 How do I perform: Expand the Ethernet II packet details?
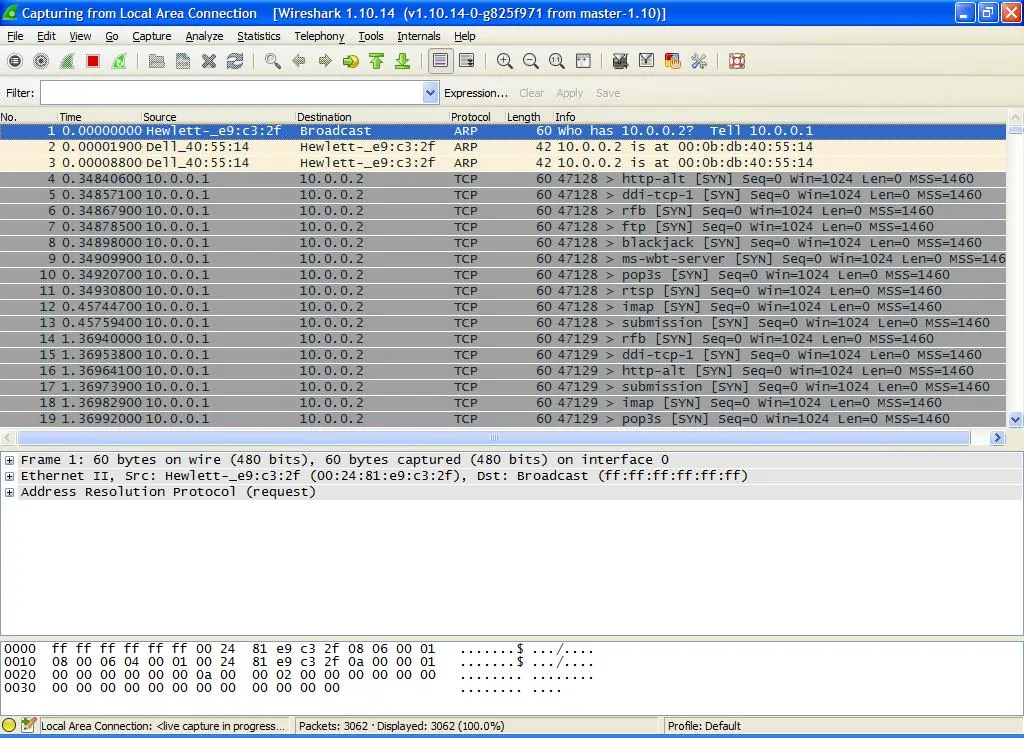tap(9, 475)
